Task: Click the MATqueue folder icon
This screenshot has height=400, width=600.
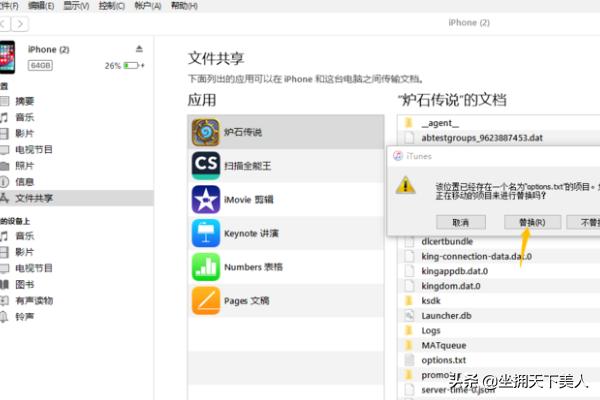Action: [x=409, y=345]
